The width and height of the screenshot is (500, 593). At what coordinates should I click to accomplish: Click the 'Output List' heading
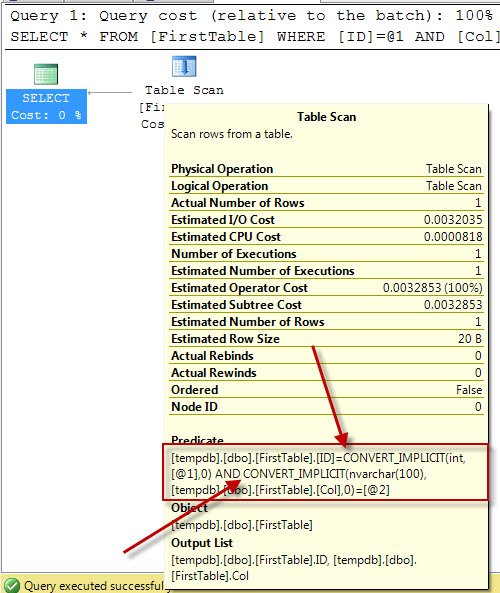coord(202,543)
